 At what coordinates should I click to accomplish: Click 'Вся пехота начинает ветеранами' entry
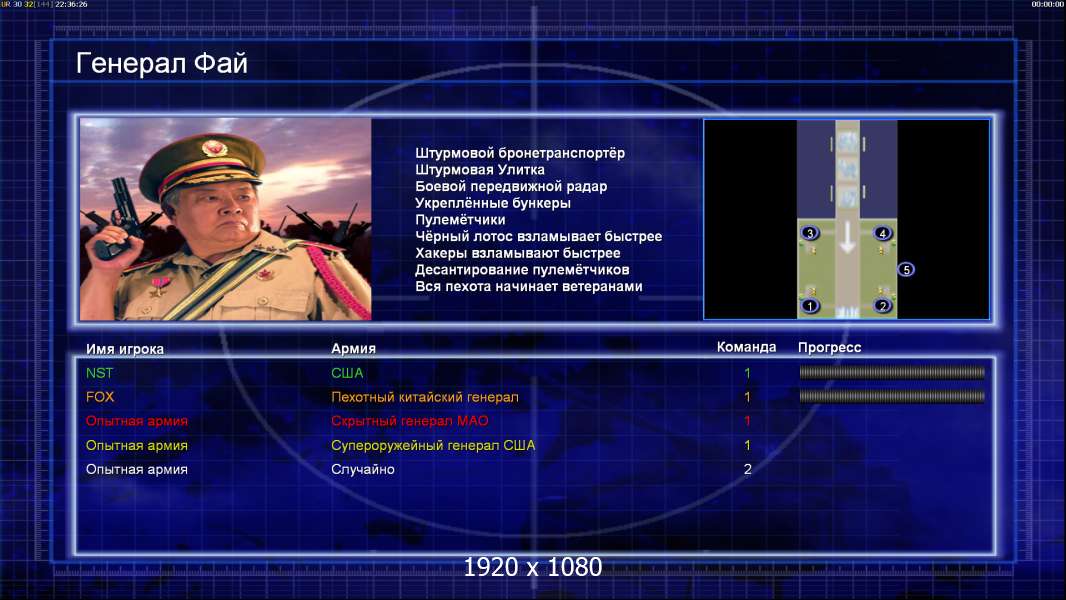529,286
